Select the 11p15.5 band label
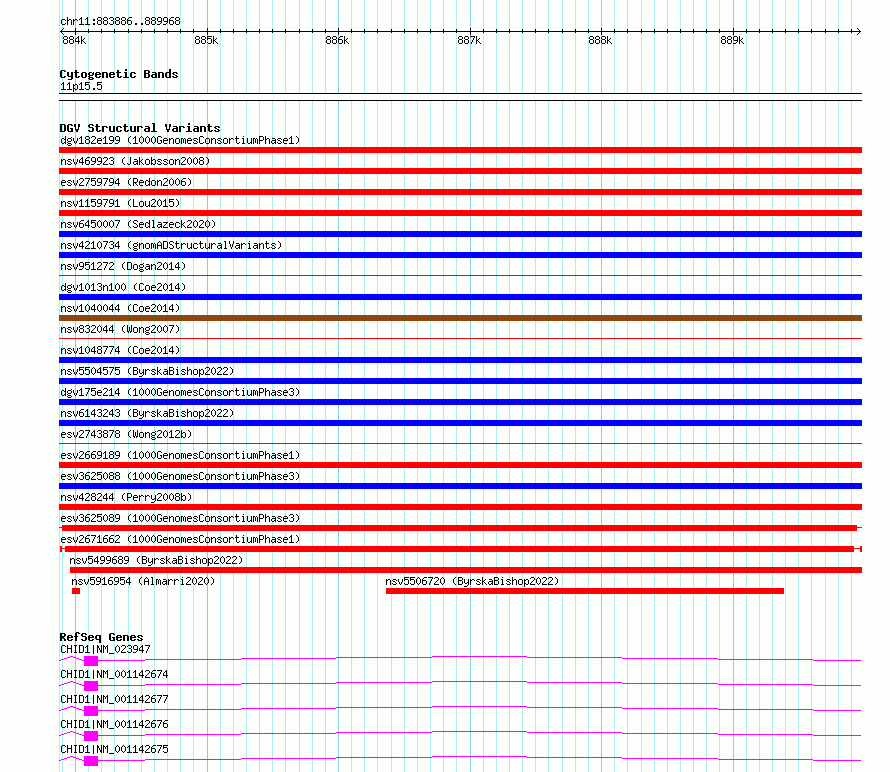 [81, 86]
